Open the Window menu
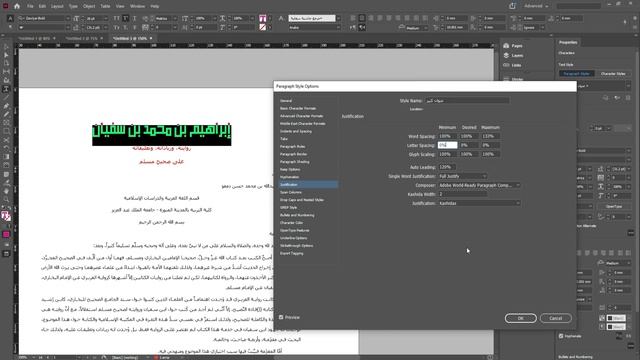The height and width of the screenshot is (360, 640). click(x=138, y=6)
